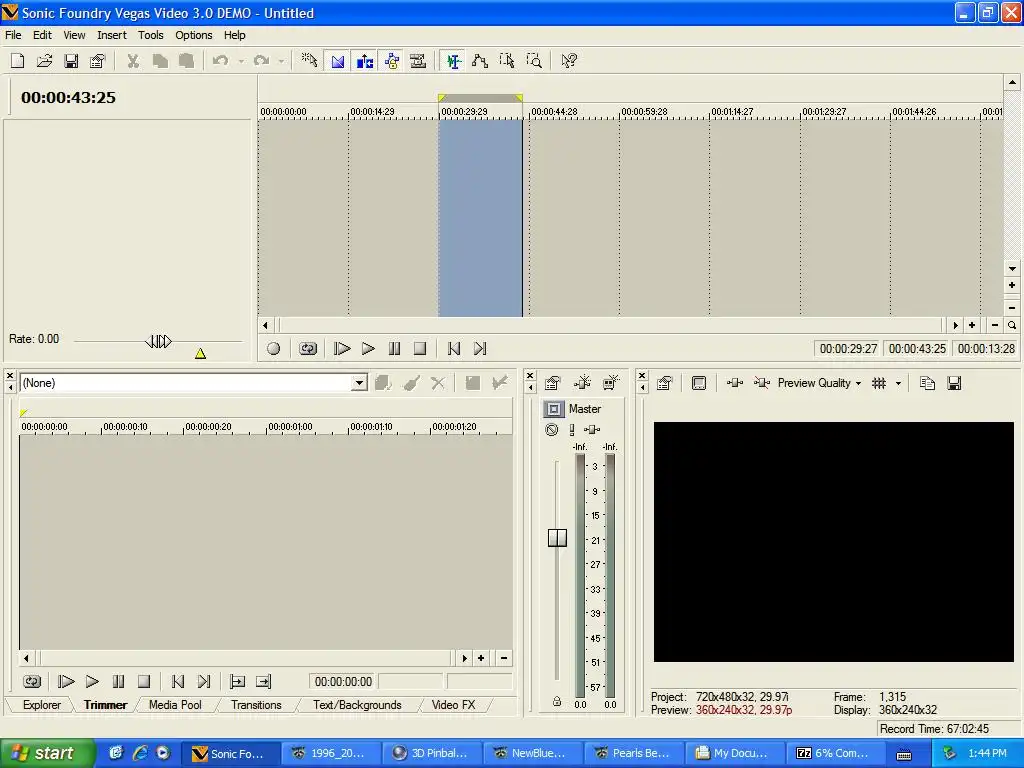Open mixer audio properties icon
The image size is (1024, 768).
pos(552,383)
